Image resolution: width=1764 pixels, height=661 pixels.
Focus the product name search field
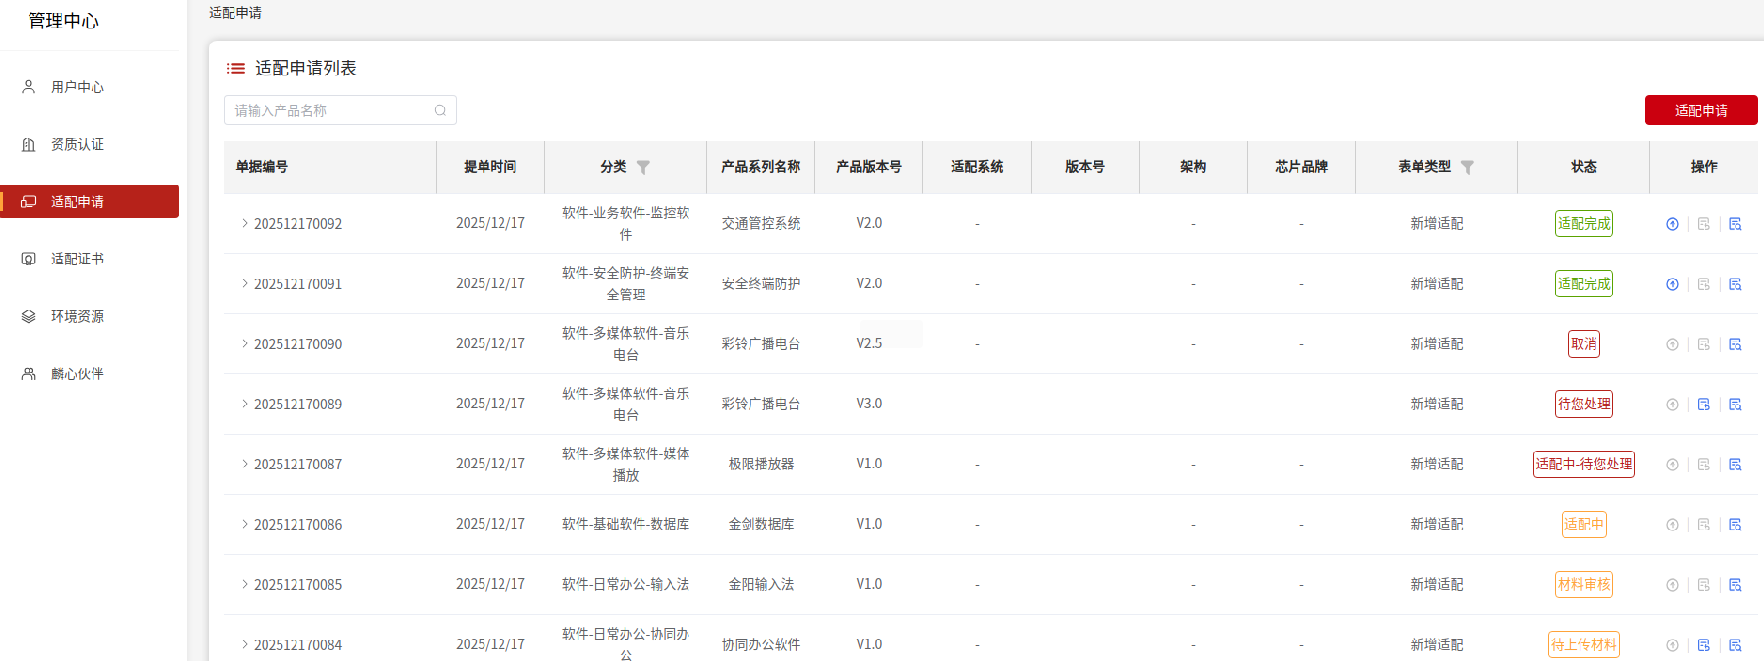(330, 110)
